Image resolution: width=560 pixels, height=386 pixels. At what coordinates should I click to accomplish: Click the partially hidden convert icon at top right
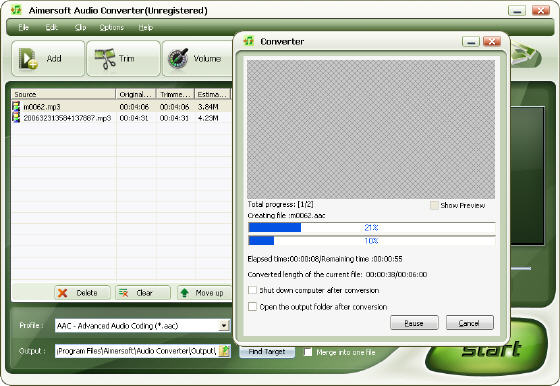point(526,57)
